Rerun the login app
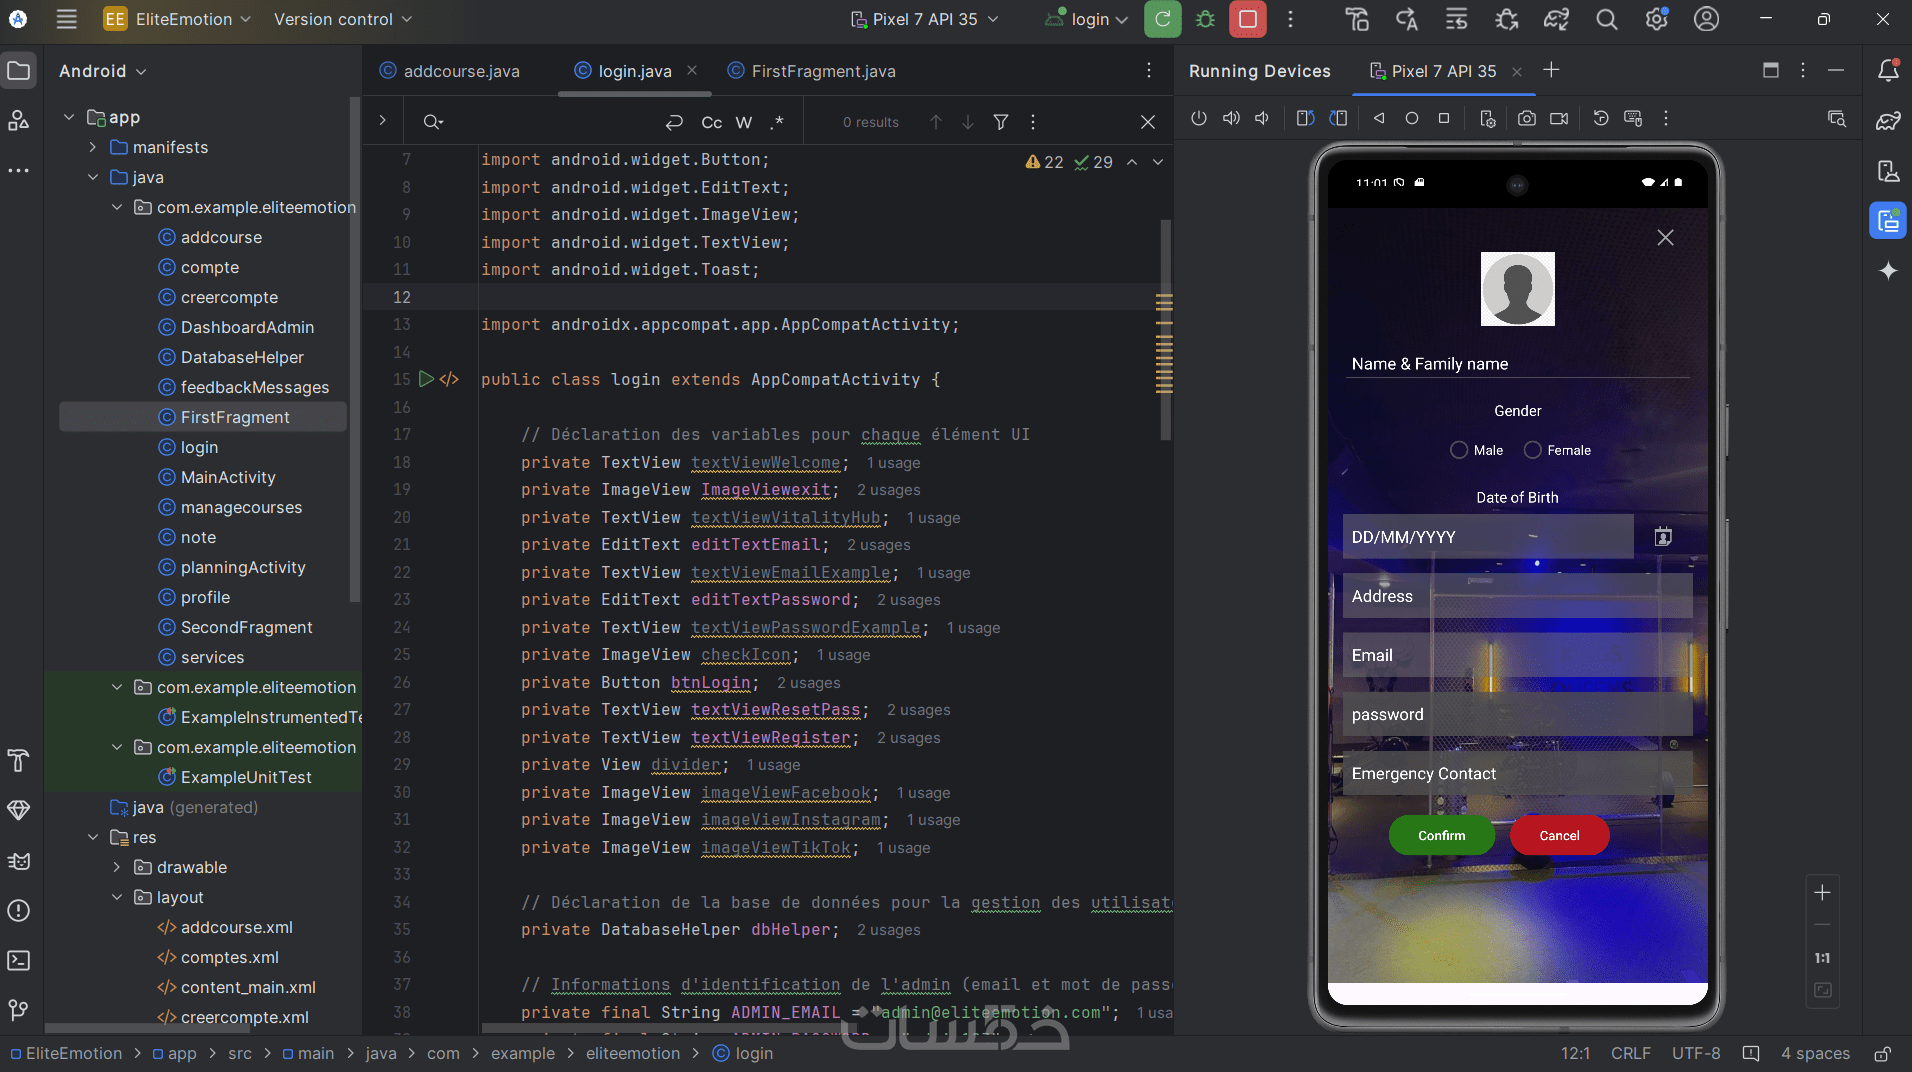This screenshot has height=1072, width=1912. [x=1162, y=19]
